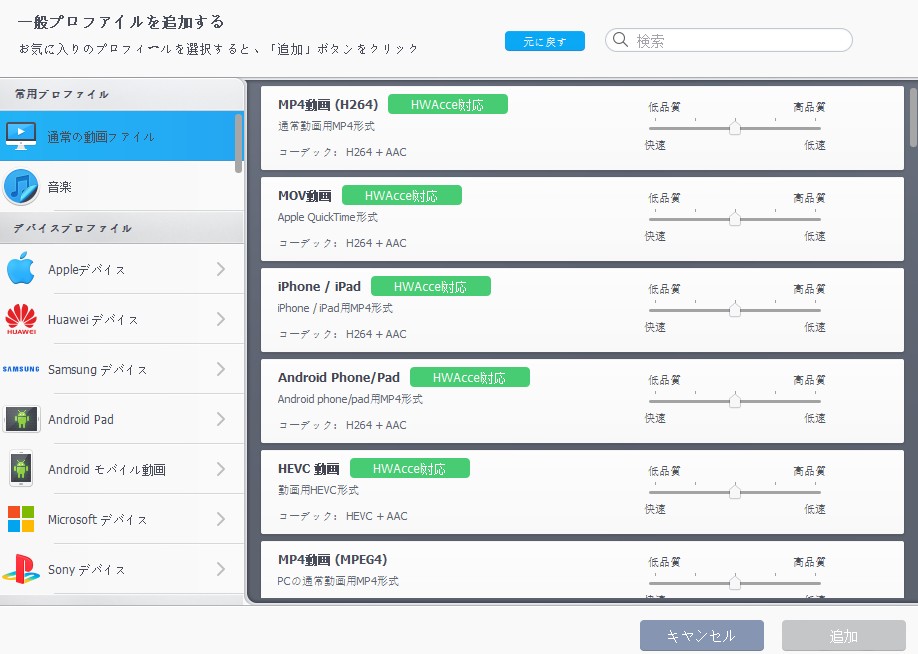
Task: Adjust quality slider for Android Phone/Pad
Action: [735, 401]
